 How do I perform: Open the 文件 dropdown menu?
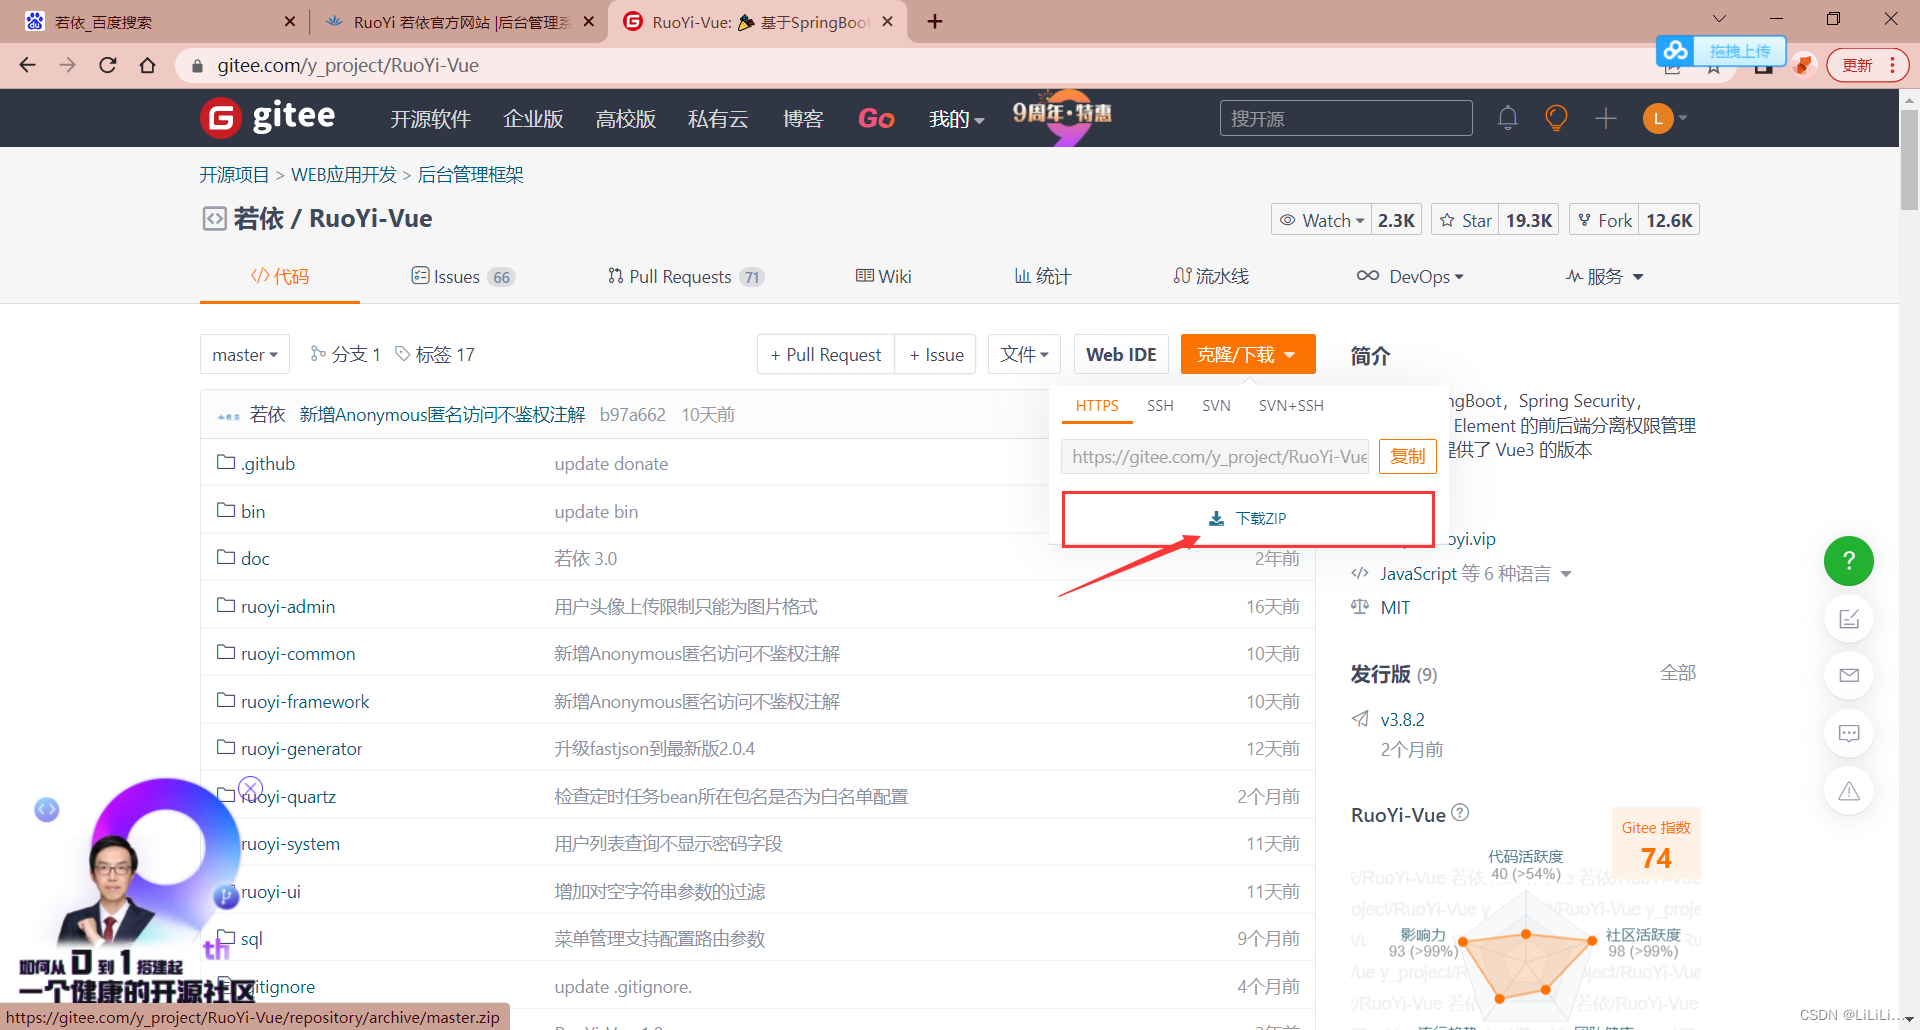[1024, 354]
